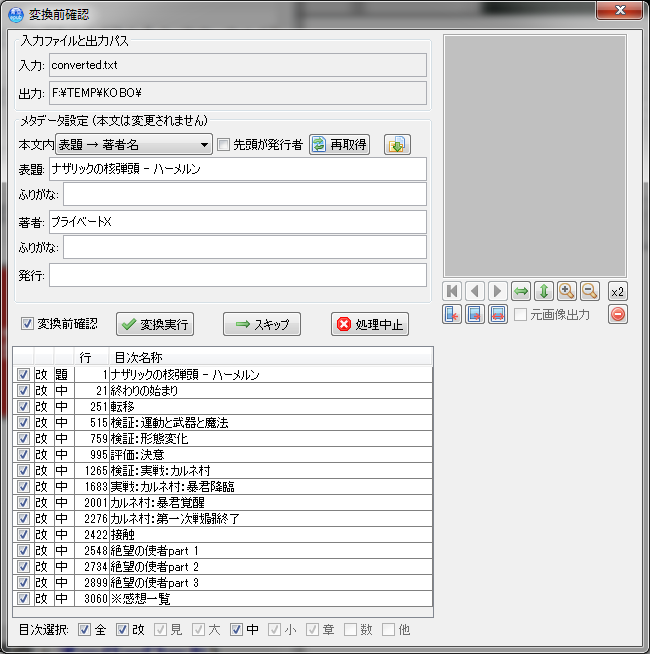Click the gray cover preview area
This screenshot has width=650, height=654.
click(535, 156)
